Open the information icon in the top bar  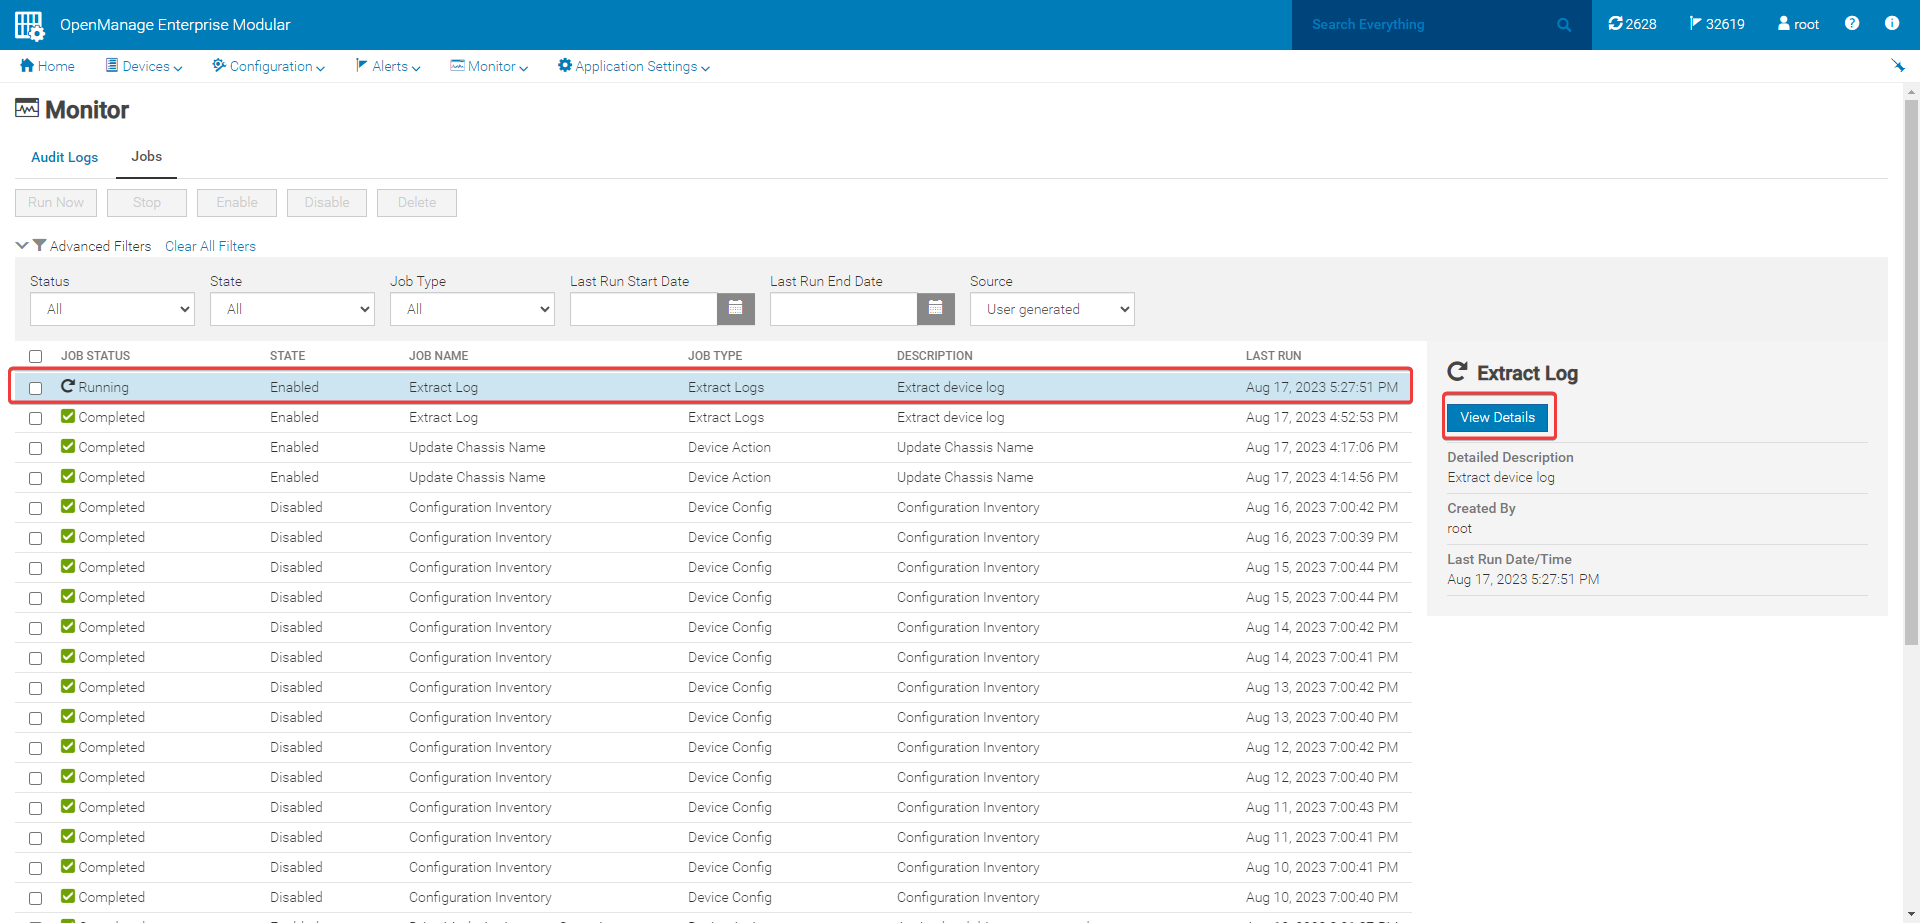coord(1892,23)
